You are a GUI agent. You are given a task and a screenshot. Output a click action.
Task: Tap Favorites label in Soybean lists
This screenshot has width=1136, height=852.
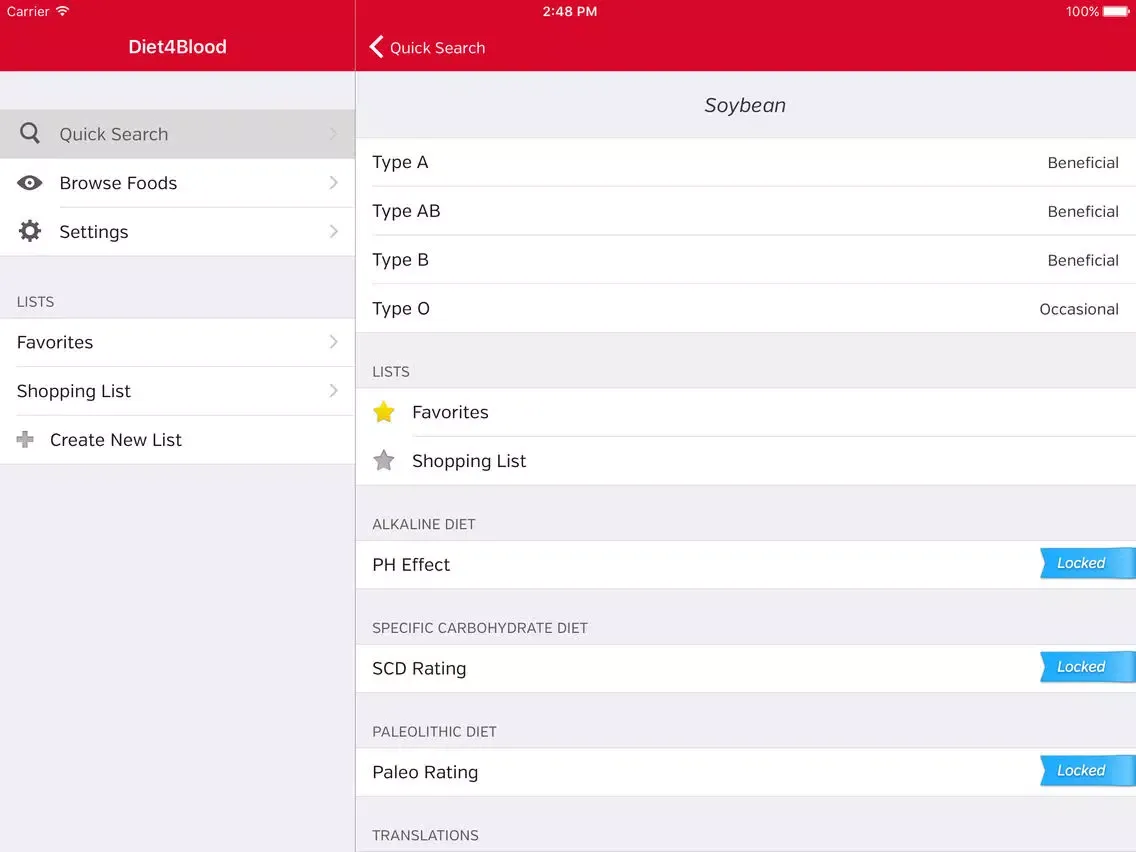(x=450, y=412)
